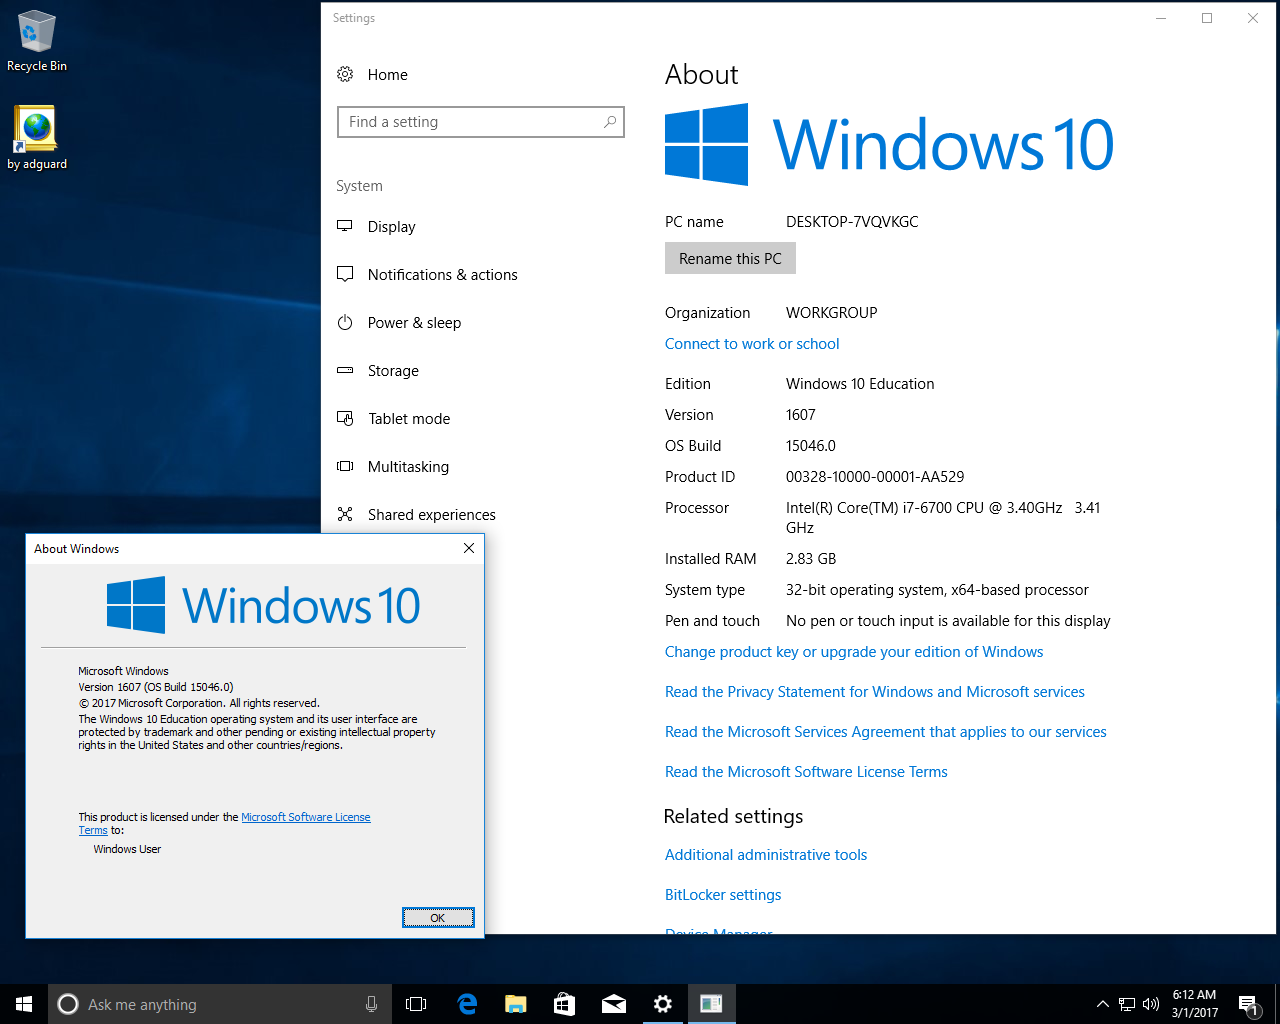Open Tablet mode settings

409,419
